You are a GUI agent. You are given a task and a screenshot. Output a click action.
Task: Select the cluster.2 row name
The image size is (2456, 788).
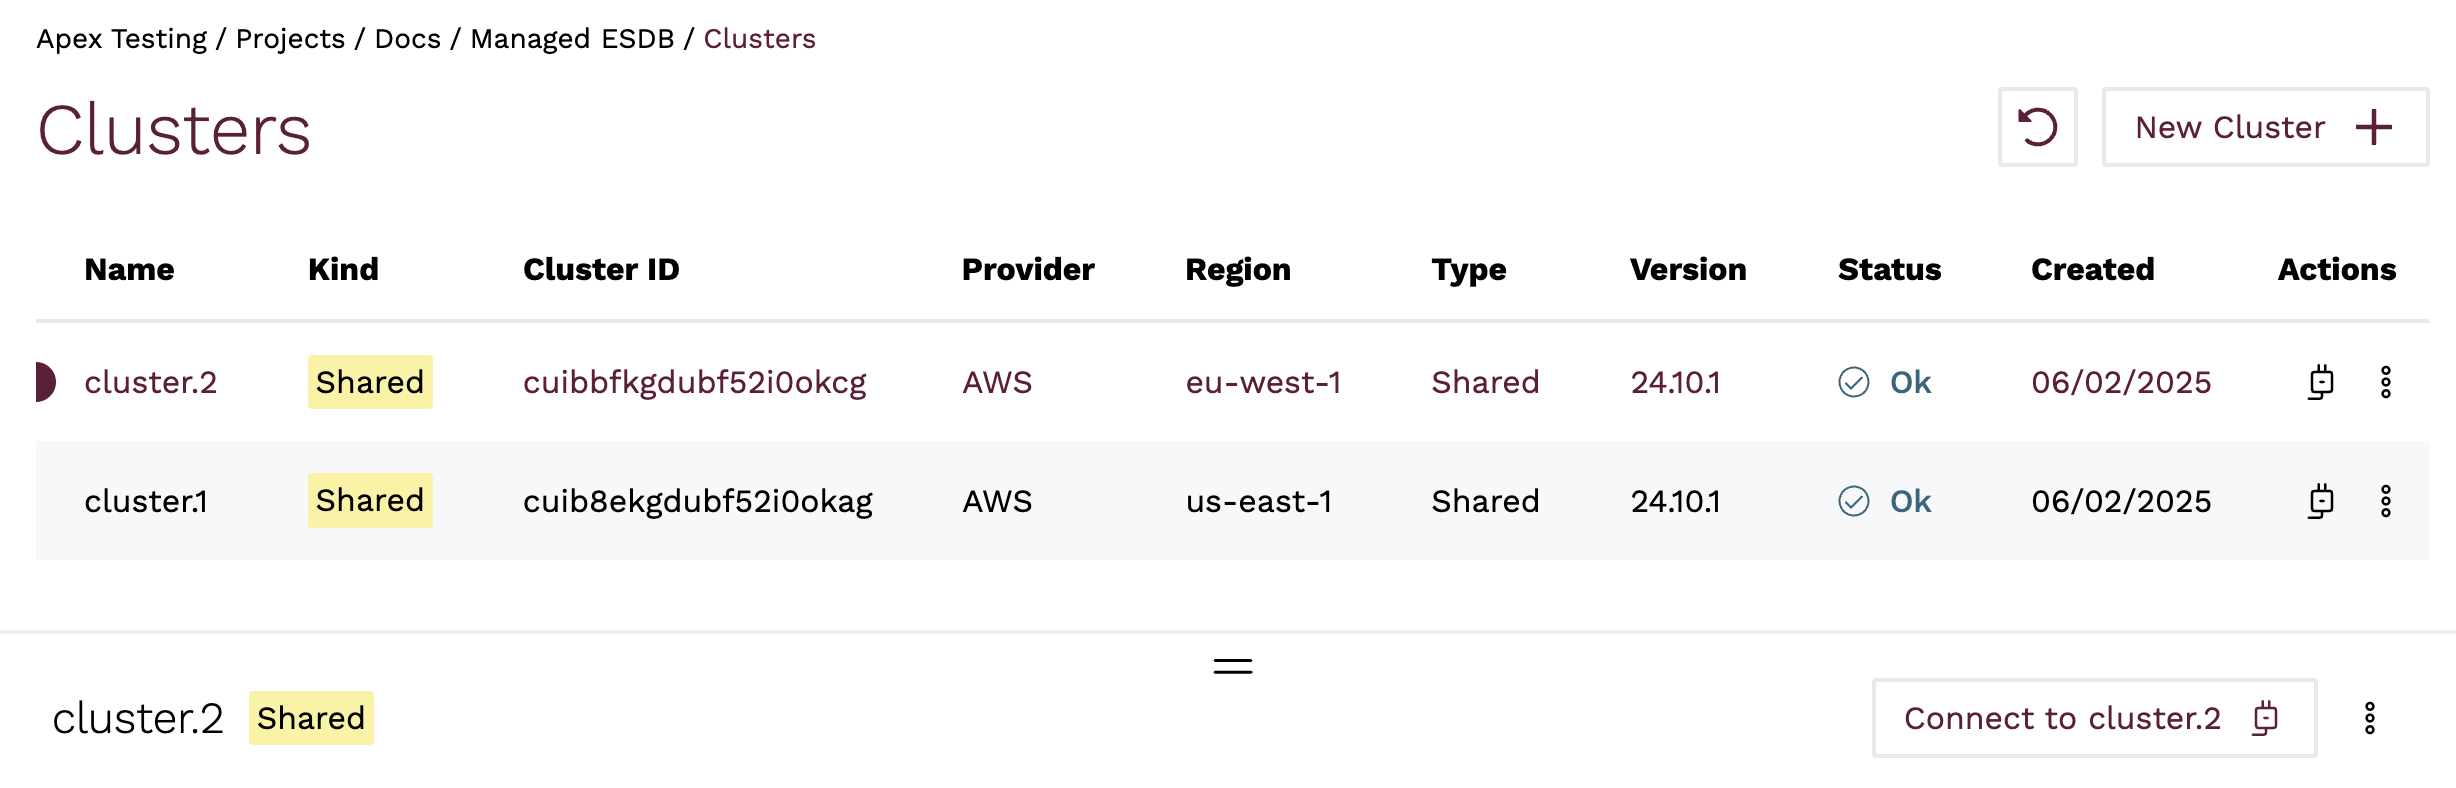click(150, 382)
